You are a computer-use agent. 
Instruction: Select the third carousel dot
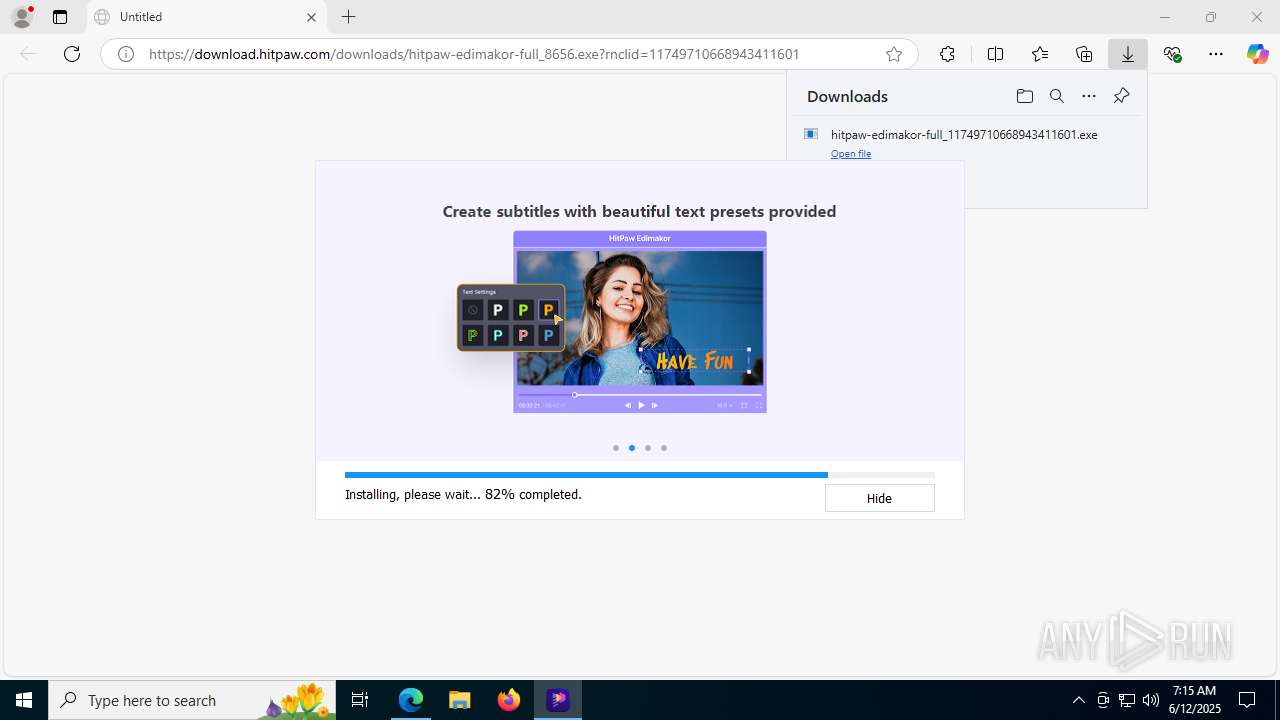[x=648, y=448]
